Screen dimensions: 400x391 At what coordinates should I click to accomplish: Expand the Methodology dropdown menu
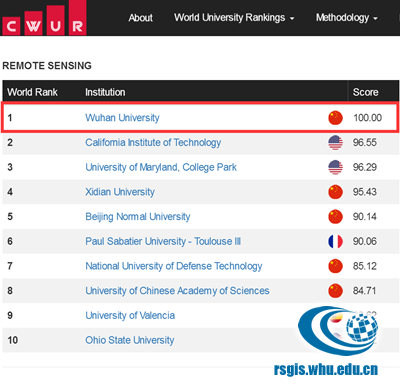pyautogui.click(x=347, y=18)
